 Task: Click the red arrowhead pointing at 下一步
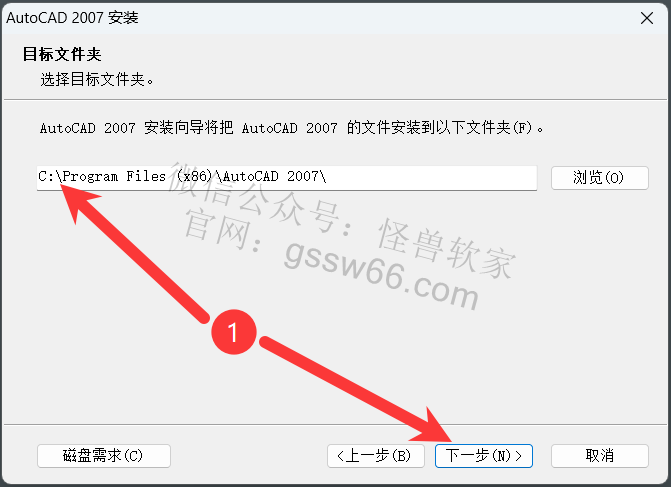pyautogui.click(x=433, y=427)
